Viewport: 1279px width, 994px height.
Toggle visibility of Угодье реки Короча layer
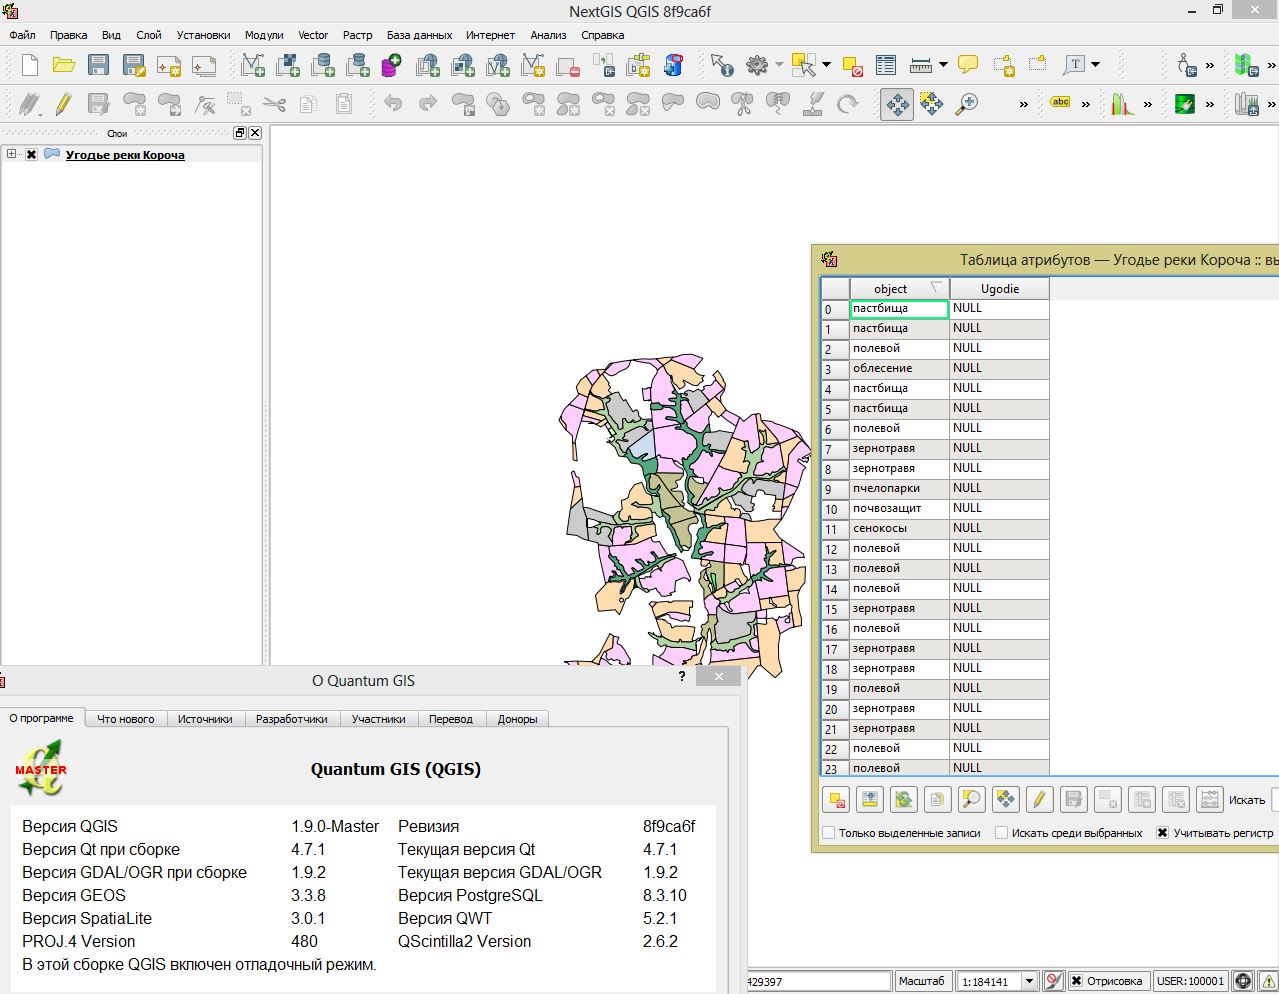(x=31, y=155)
